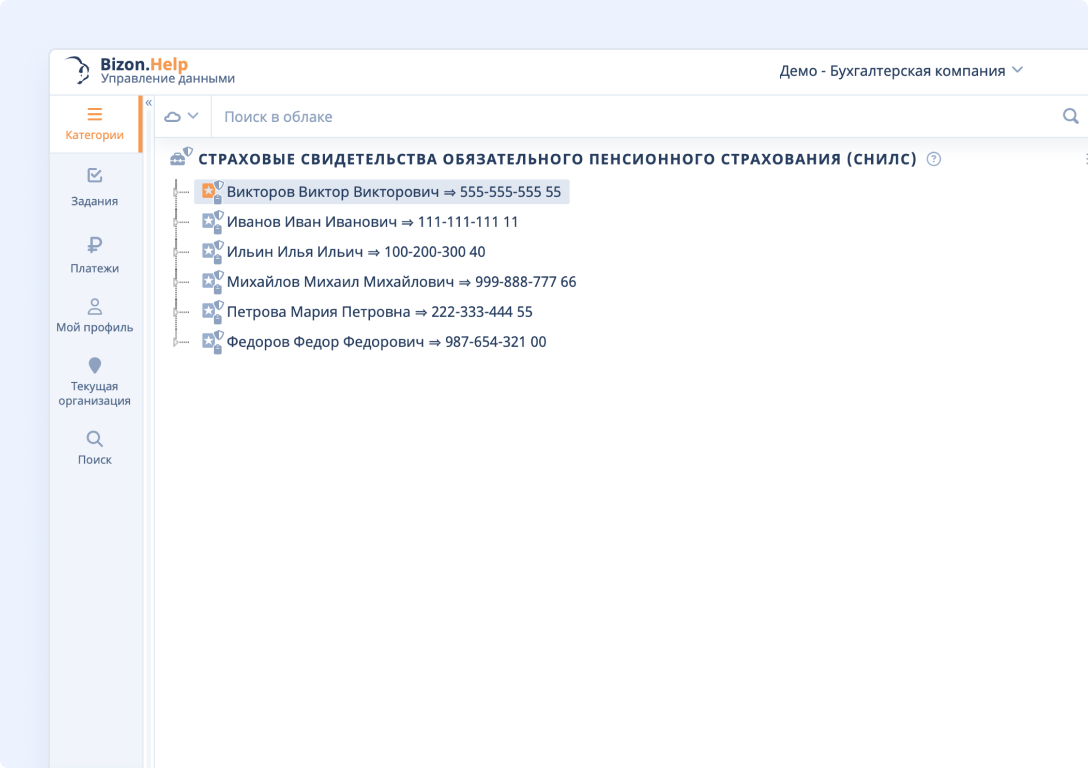Click the cloud icon beside the search bar
Screen dimensions: 1088x768
click(174, 116)
